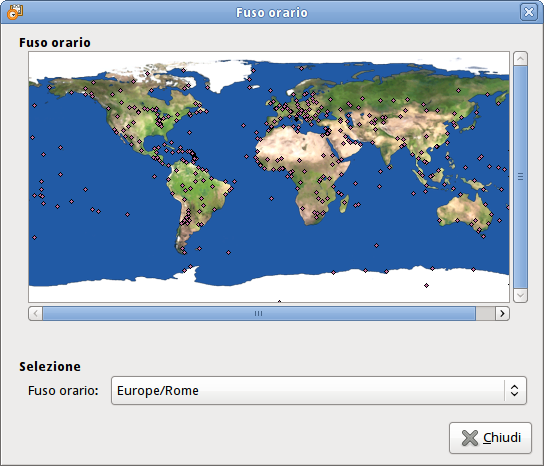Click the map's vertical scrollbar down arrow
The width and height of the screenshot is (544, 466).
pyautogui.click(x=520, y=295)
